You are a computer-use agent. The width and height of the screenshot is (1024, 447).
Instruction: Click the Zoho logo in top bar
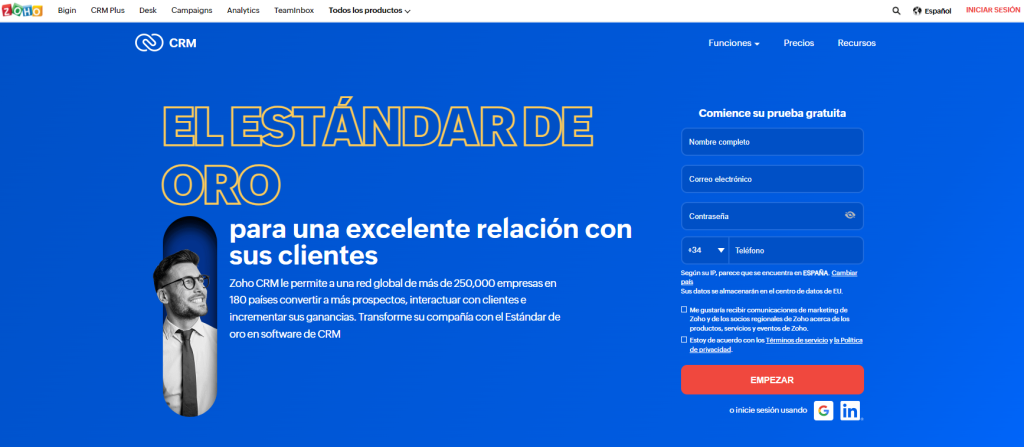pyautogui.click(x=23, y=10)
